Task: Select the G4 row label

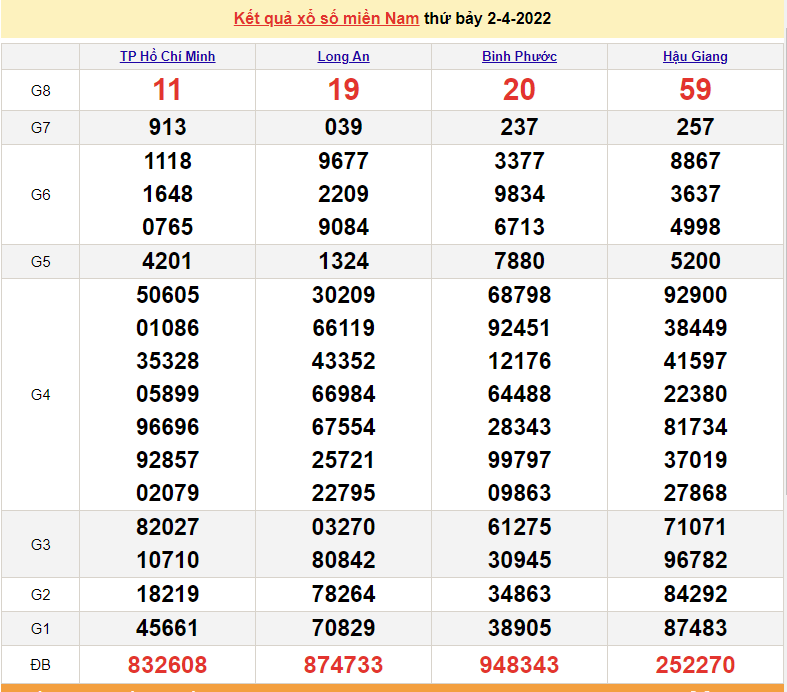Action: (x=40, y=395)
